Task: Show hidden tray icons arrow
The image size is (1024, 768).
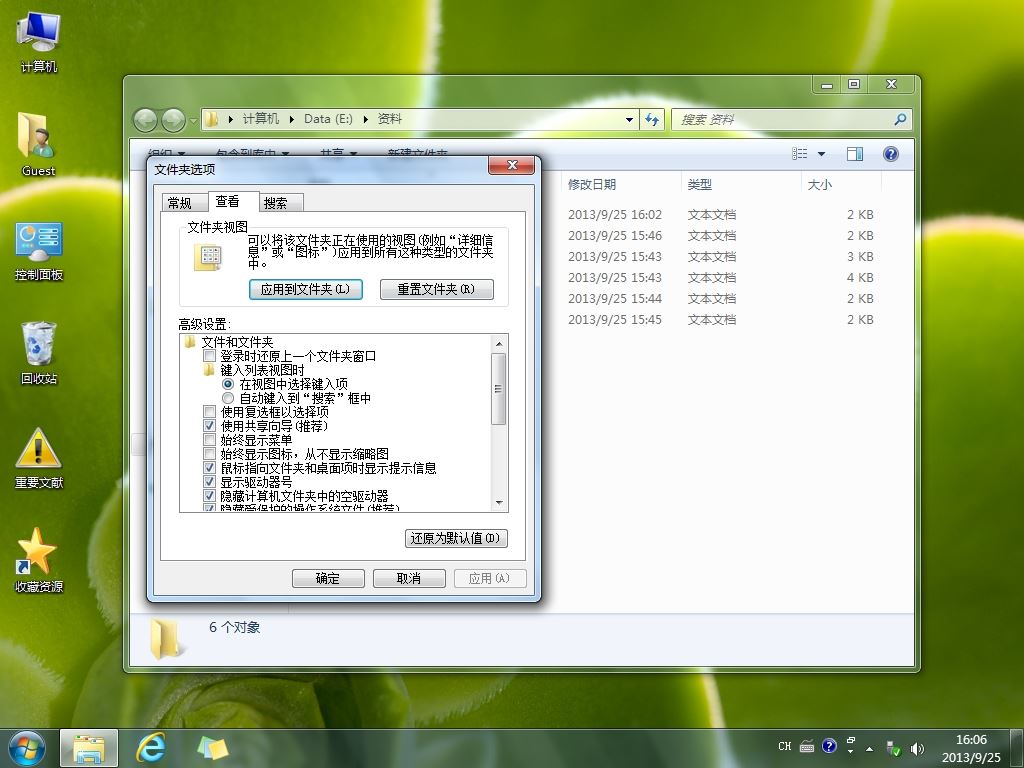Action: [x=869, y=749]
